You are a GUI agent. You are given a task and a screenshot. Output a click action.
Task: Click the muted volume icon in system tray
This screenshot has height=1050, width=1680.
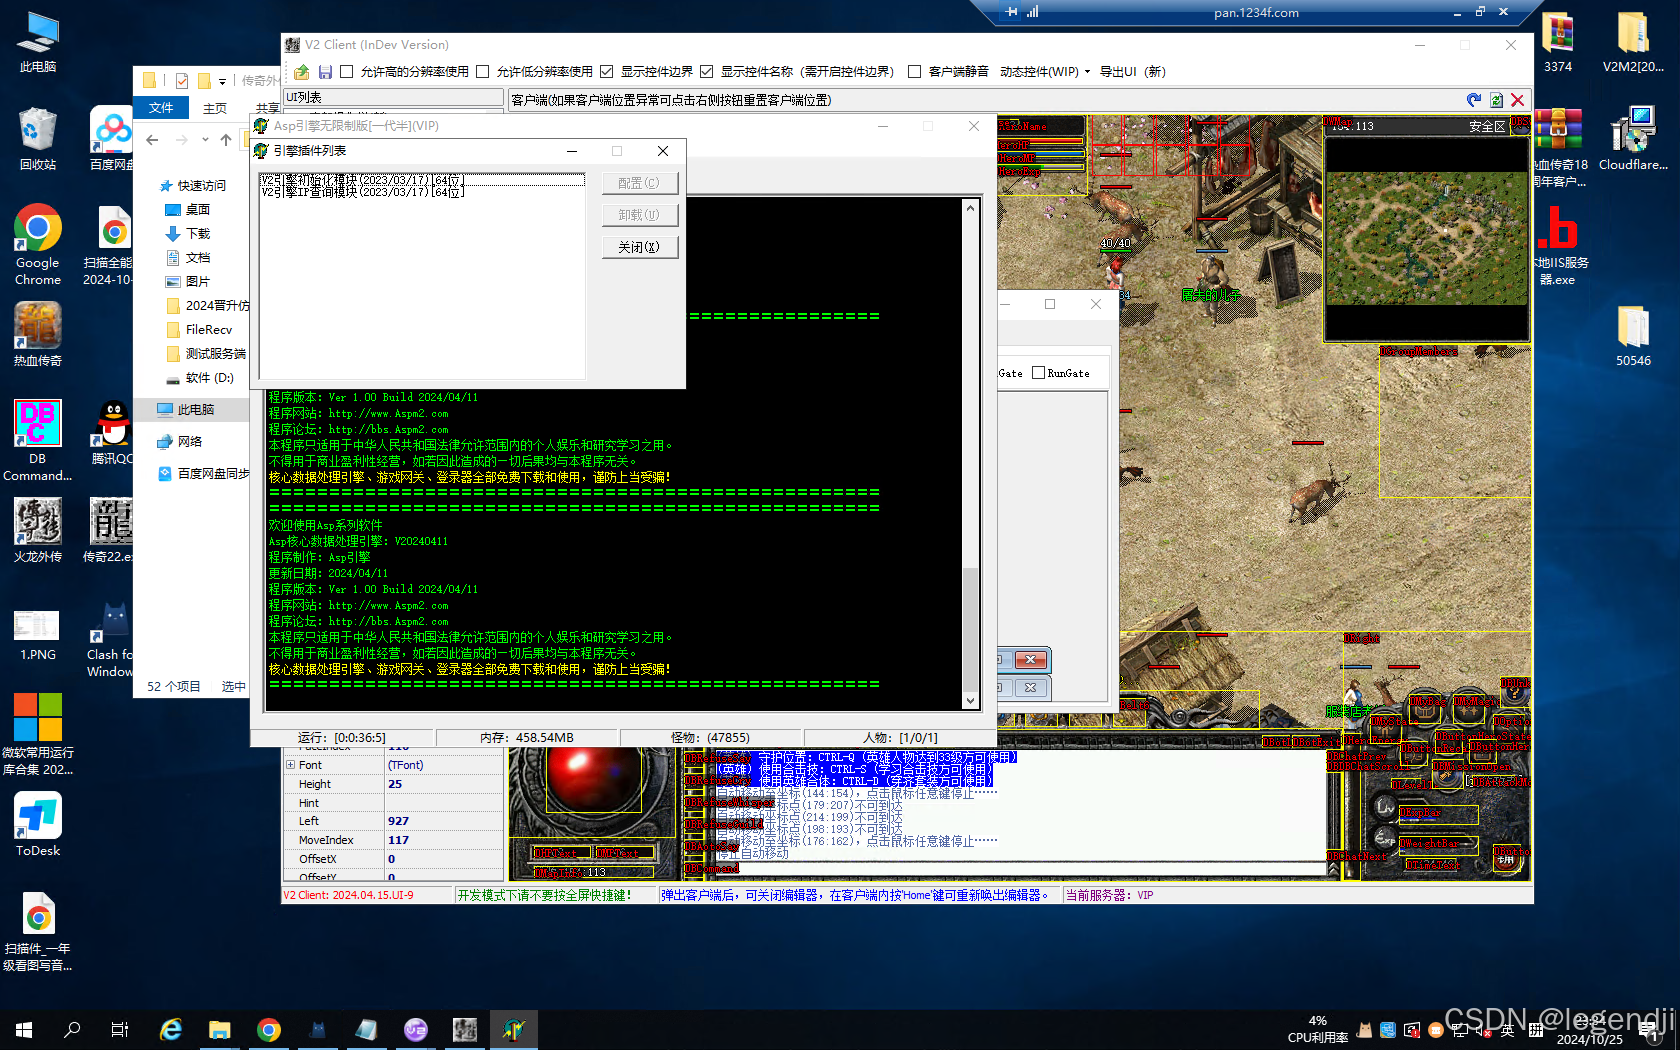point(1483,1030)
